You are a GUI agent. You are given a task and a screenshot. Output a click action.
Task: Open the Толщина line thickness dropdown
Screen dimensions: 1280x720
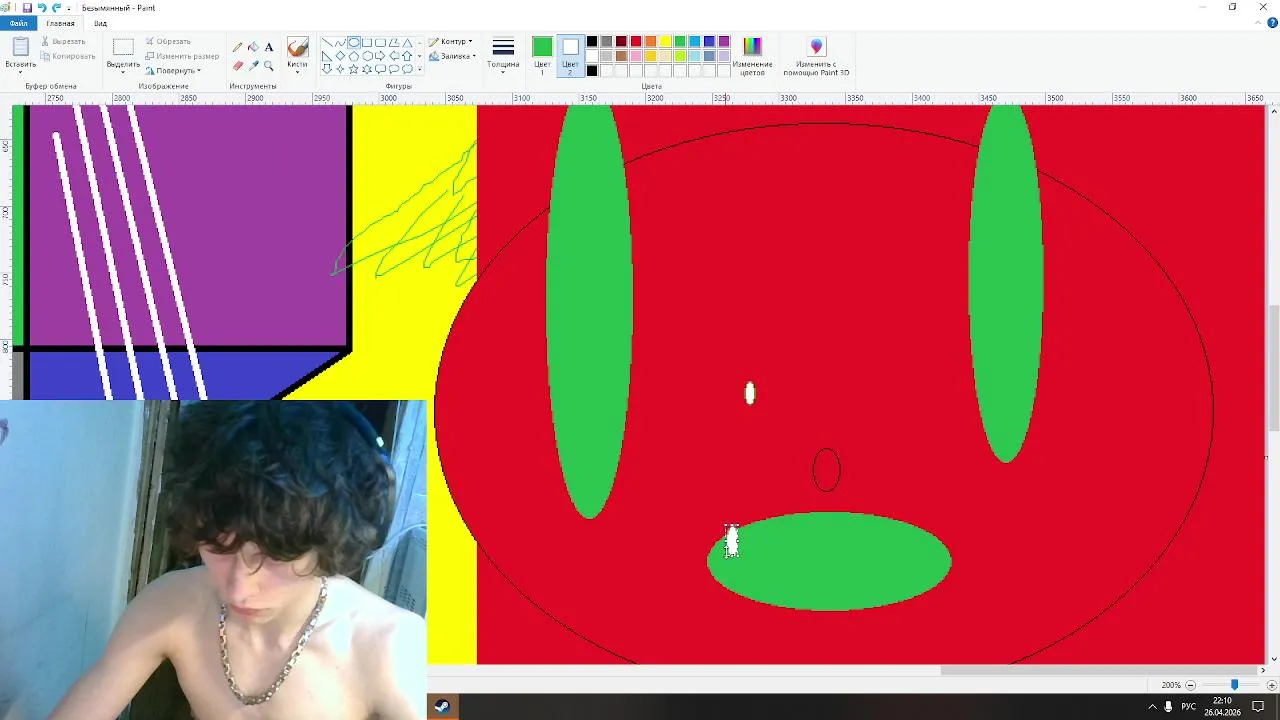(x=503, y=55)
